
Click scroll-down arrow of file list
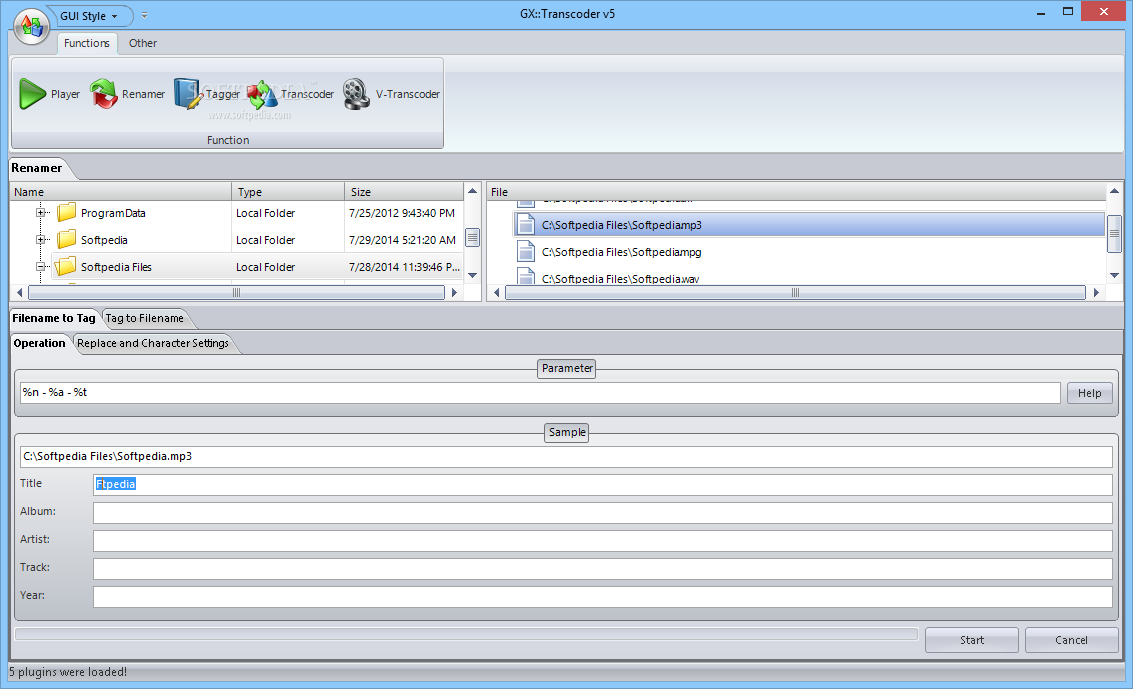[1114, 275]
